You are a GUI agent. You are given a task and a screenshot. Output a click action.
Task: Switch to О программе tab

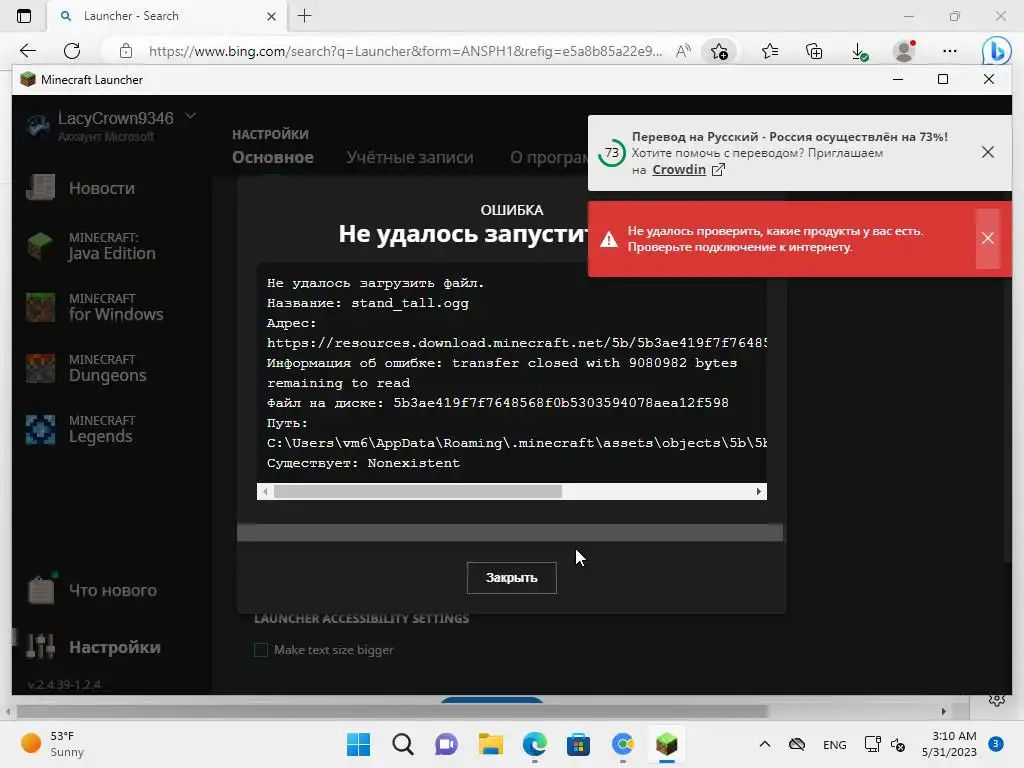click(x=549, y=157)
